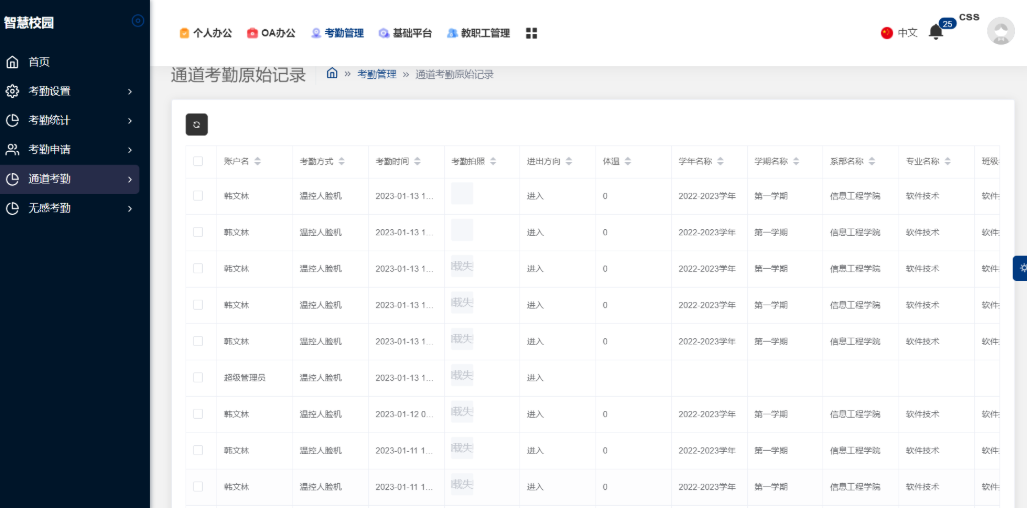
Task: Click the 考勤管理 breadcrumb link
Action: coord(377,74)
